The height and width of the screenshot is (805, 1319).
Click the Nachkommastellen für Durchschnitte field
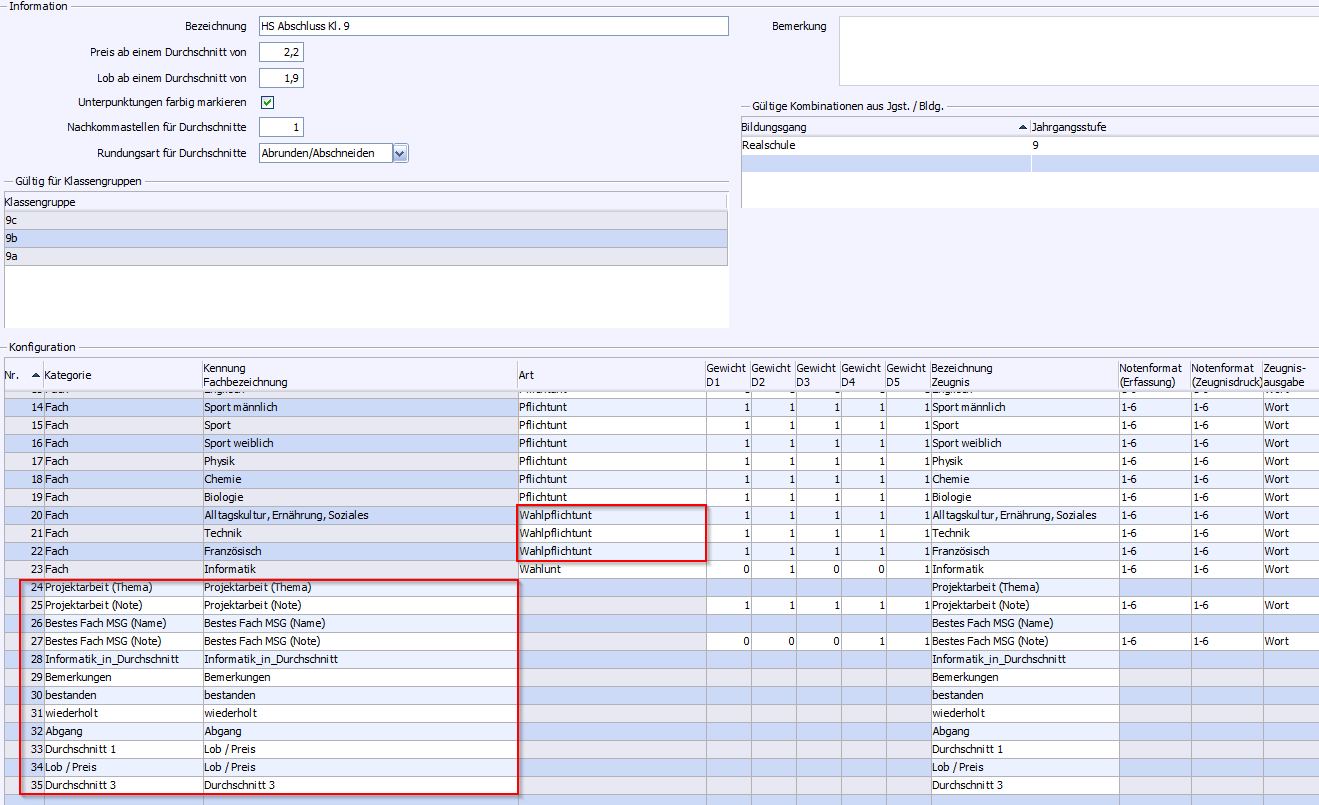pyautogui.click(x=281, y=127)
